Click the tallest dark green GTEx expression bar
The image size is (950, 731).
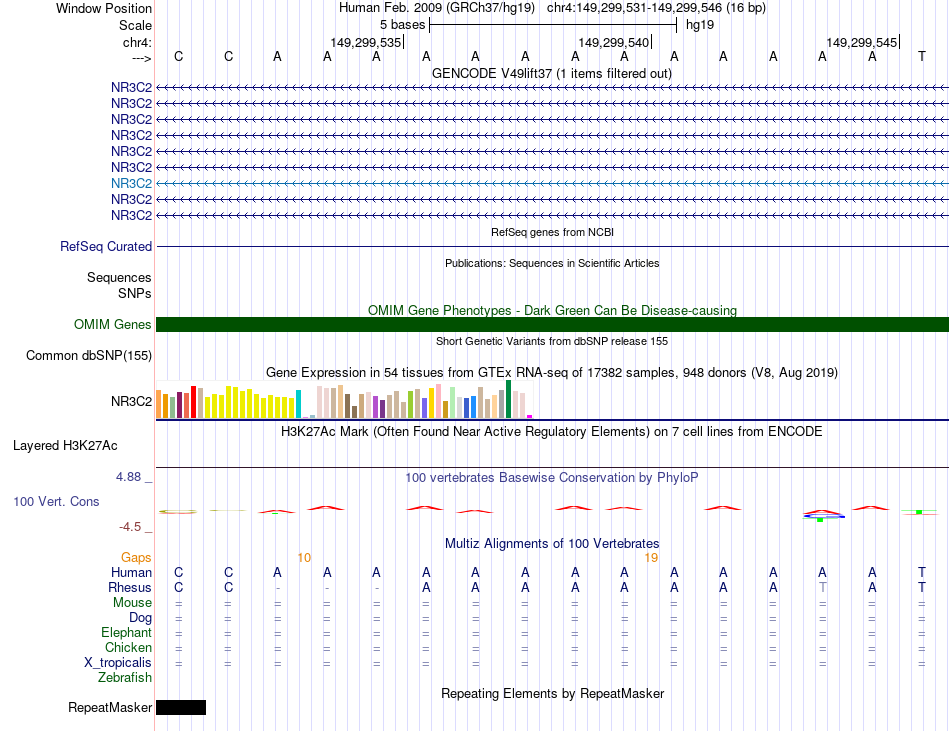pyautogui.click(x=508, y=399)
